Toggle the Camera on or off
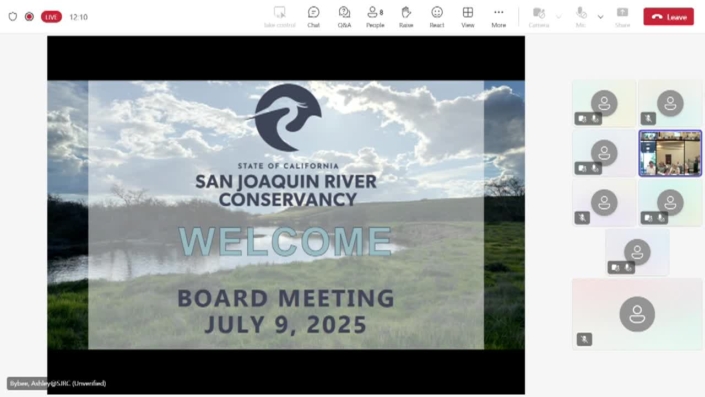 [x=539, y=17]
